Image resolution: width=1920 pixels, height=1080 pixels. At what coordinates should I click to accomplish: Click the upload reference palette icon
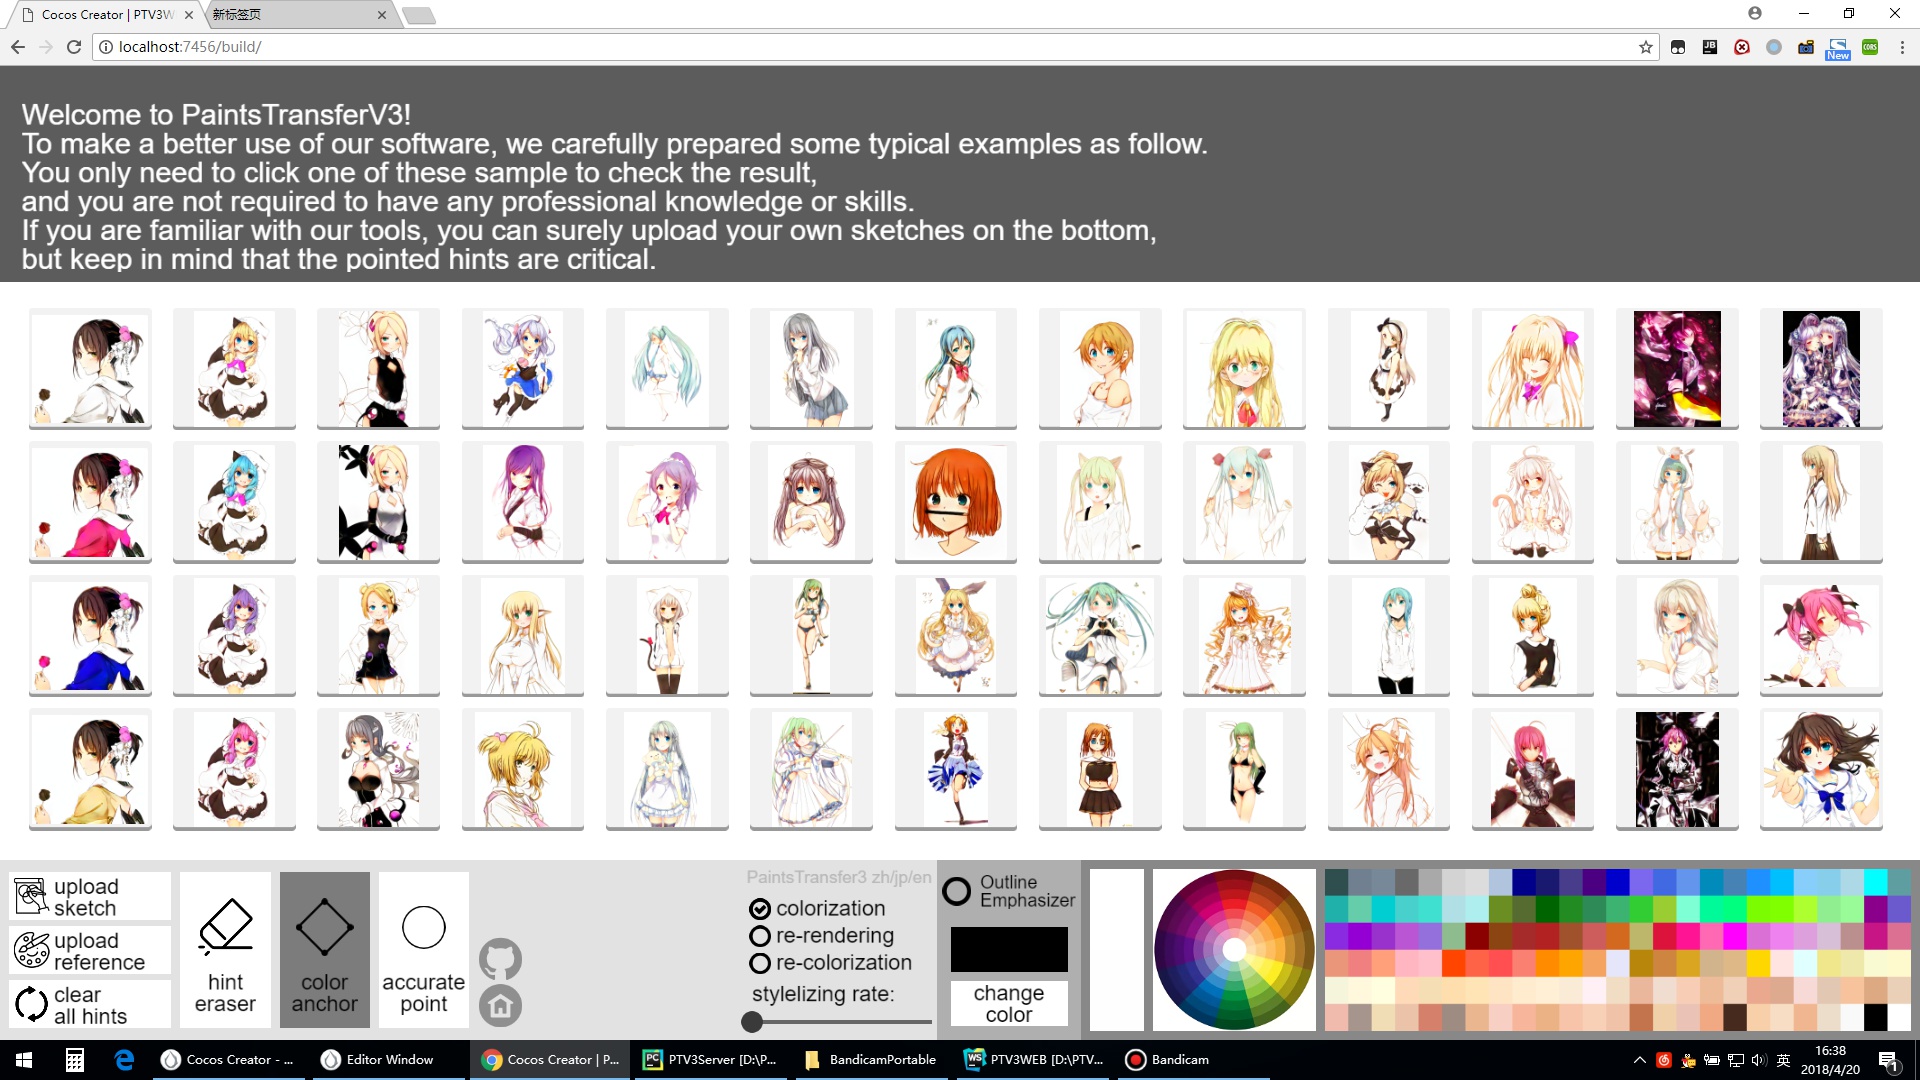31,951
